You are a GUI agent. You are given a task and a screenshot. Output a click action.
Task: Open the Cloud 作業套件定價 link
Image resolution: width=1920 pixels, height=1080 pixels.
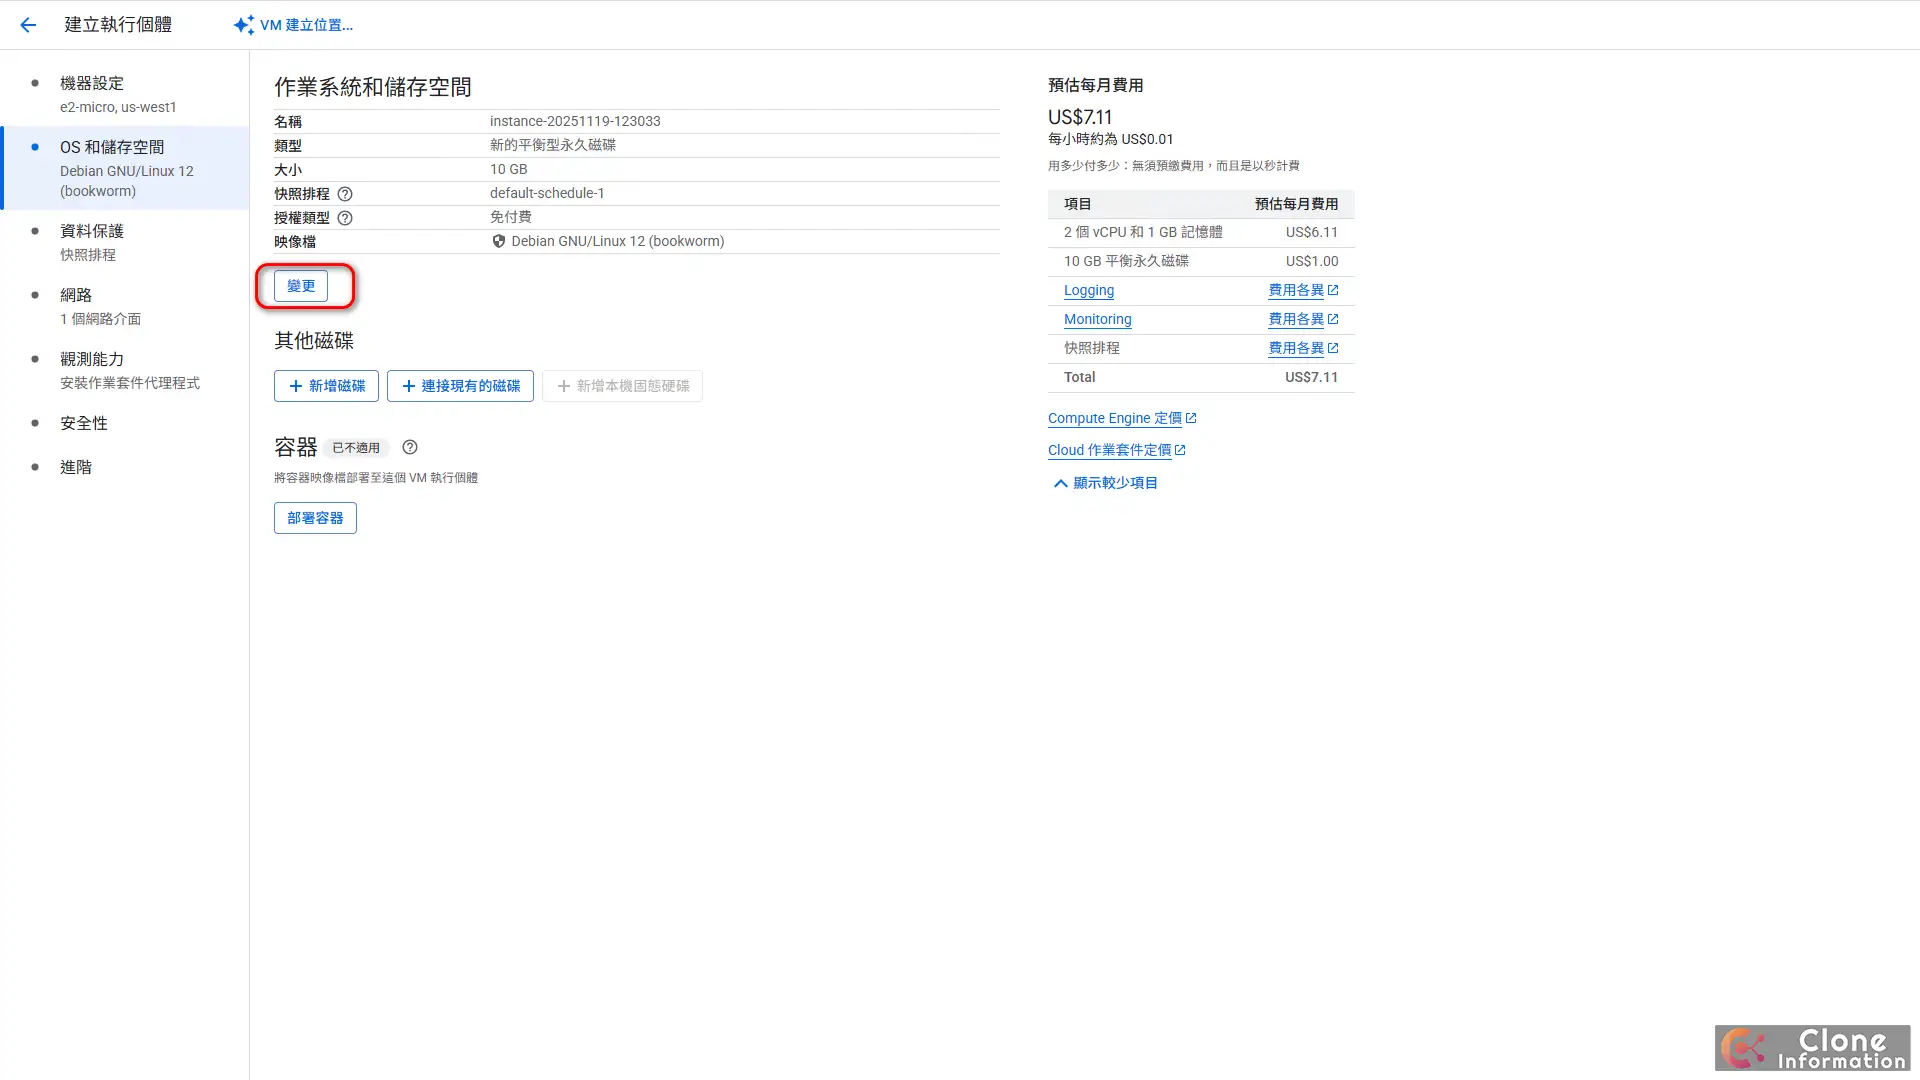point(1109,450)
